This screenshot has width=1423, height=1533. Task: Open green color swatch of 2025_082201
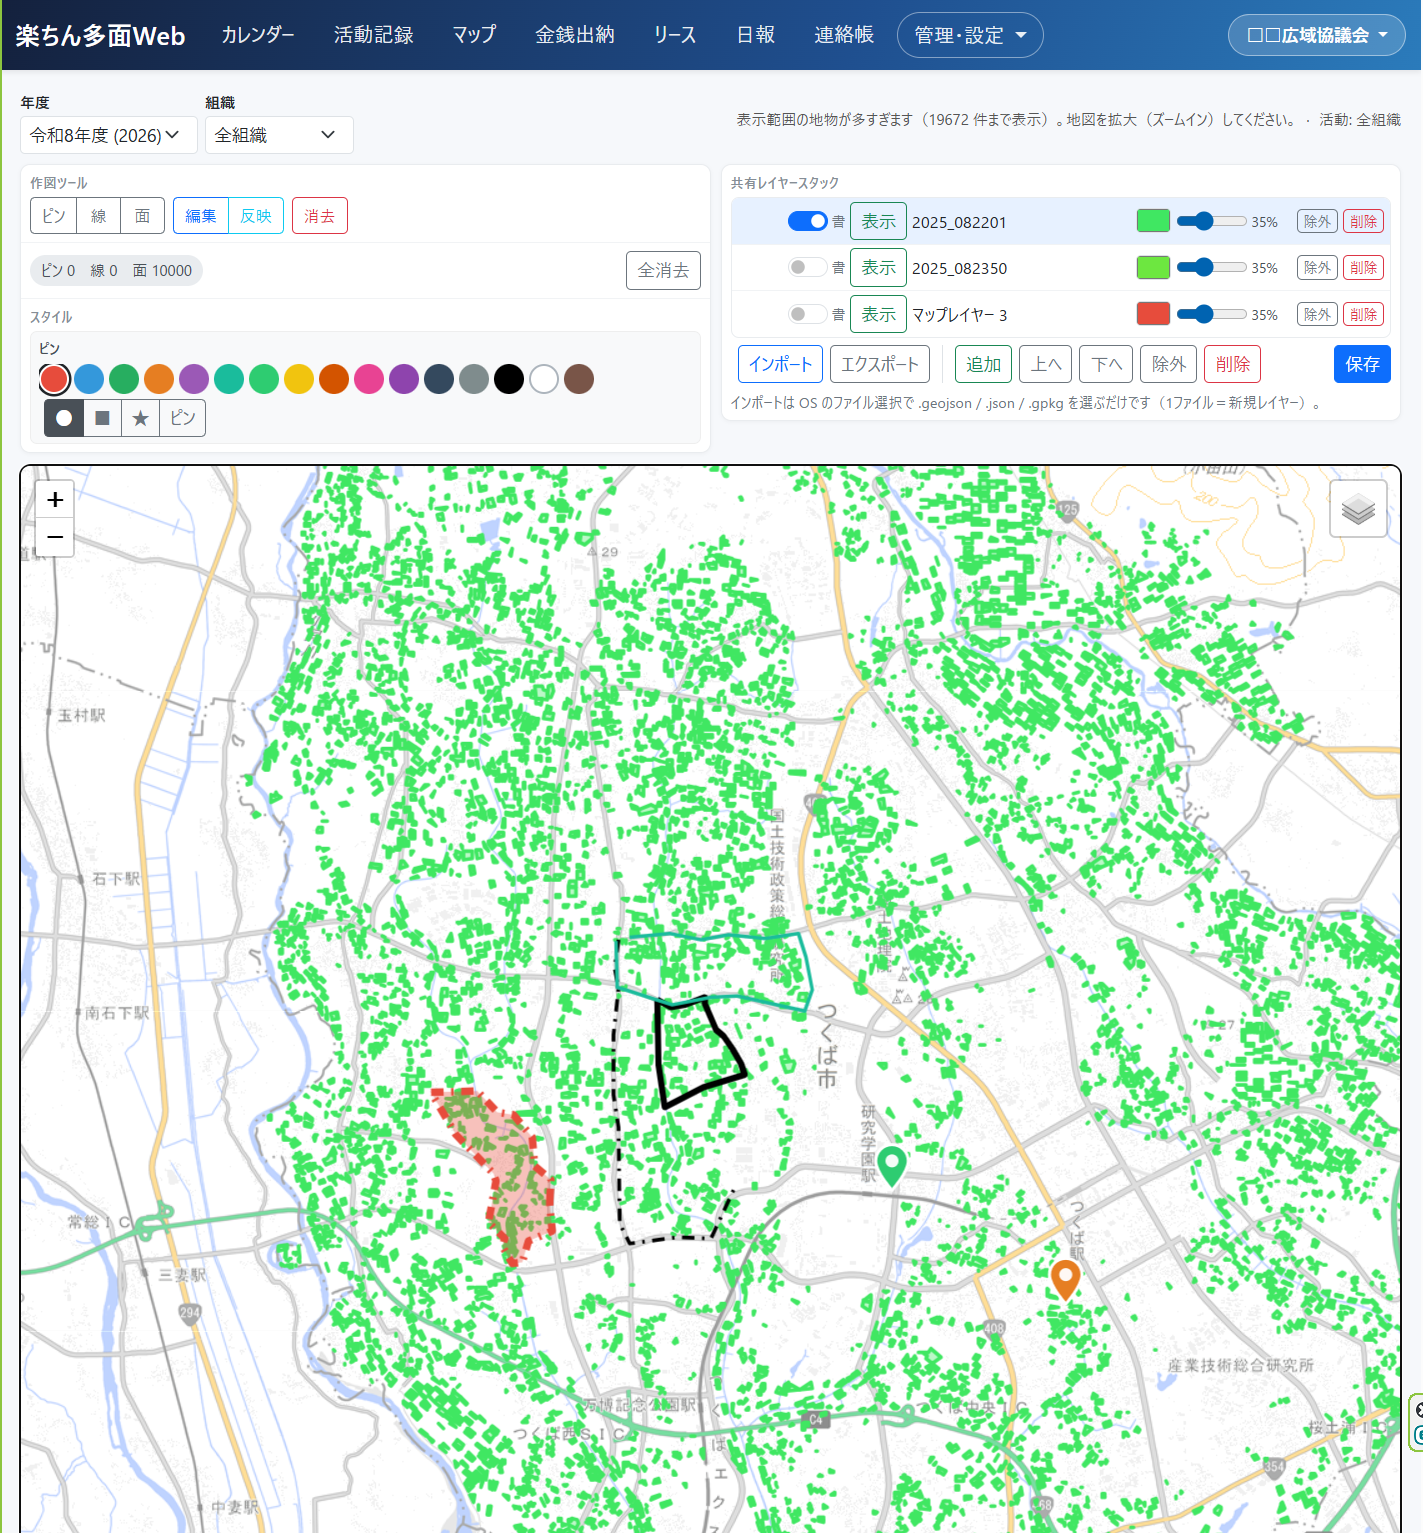1153,221
